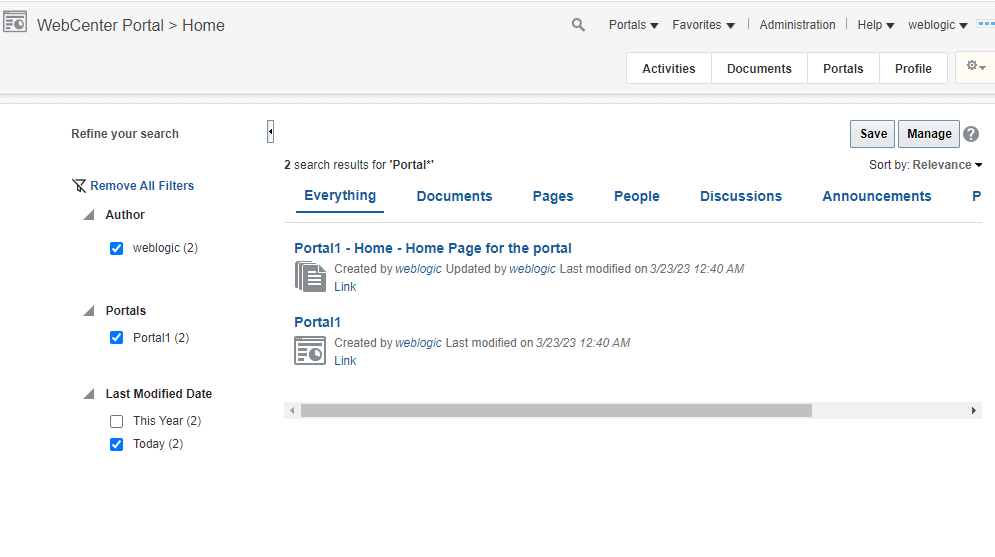Switch to the People results tab

click(636, 196)
